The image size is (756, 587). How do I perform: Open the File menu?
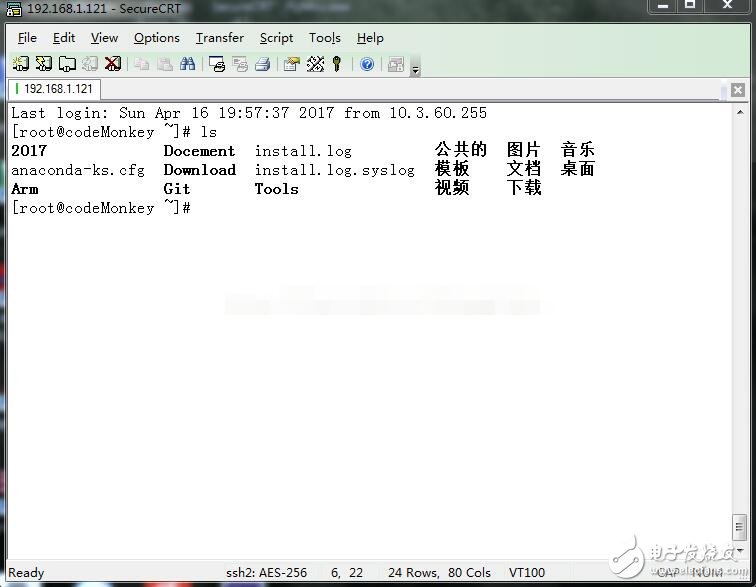[27, 38]
